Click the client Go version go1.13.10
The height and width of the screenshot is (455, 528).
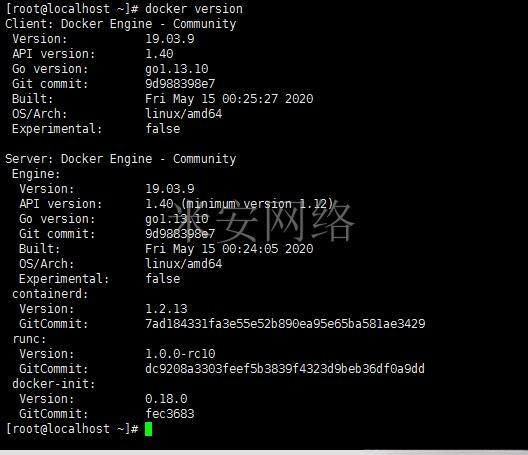point(177,69)
